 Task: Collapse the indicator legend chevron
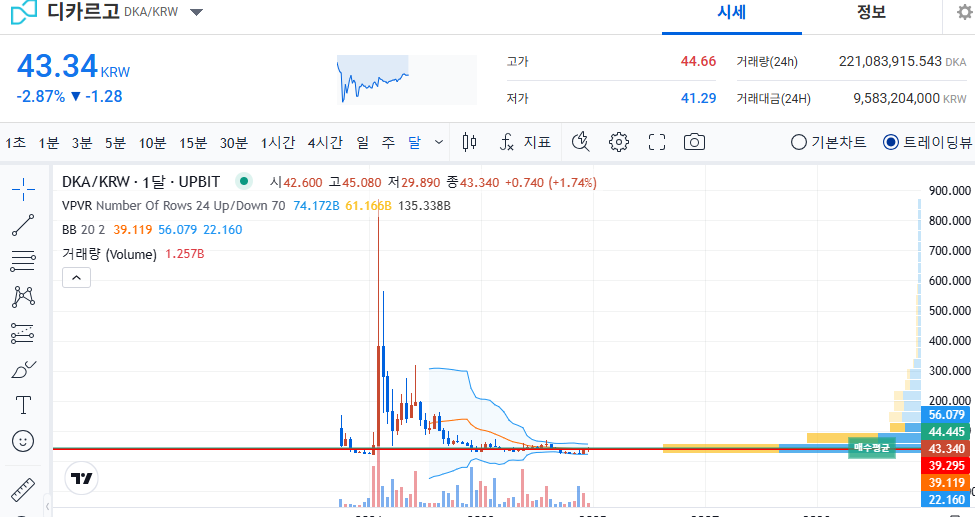pos(76,277)
